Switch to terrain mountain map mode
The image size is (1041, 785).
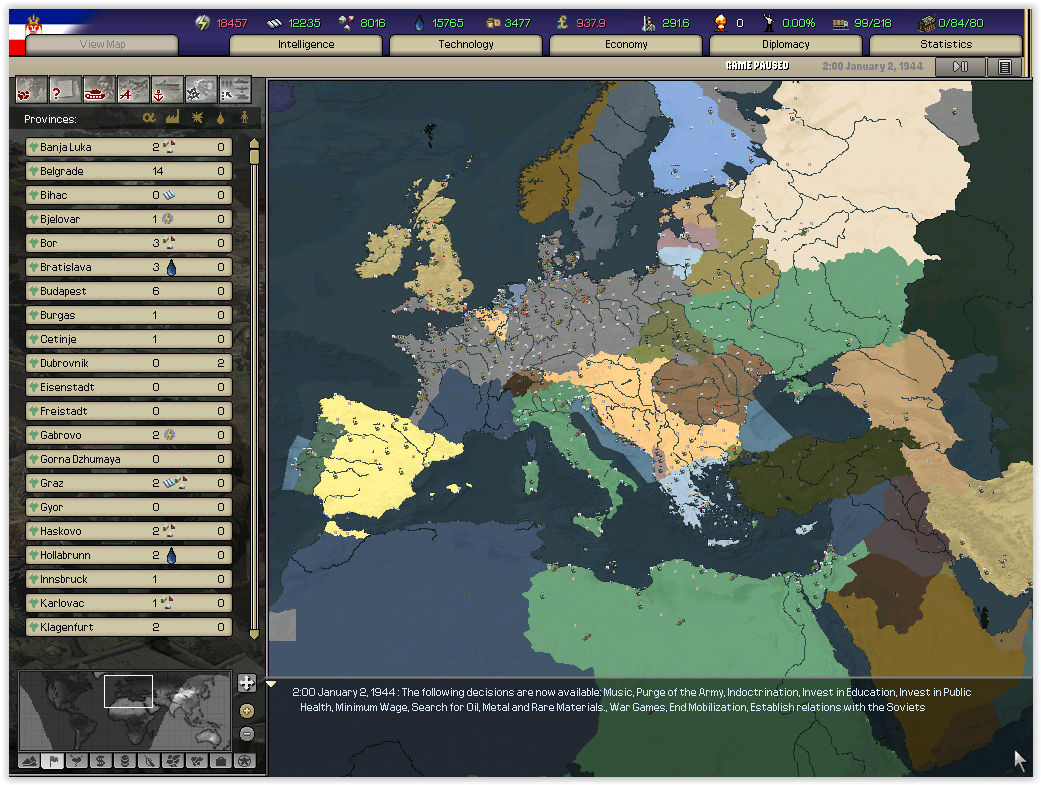pos(29,761)
